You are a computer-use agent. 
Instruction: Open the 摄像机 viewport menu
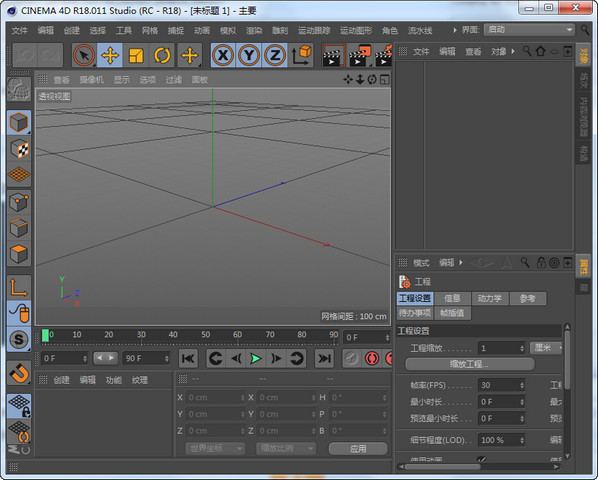[x=92, y=80]
